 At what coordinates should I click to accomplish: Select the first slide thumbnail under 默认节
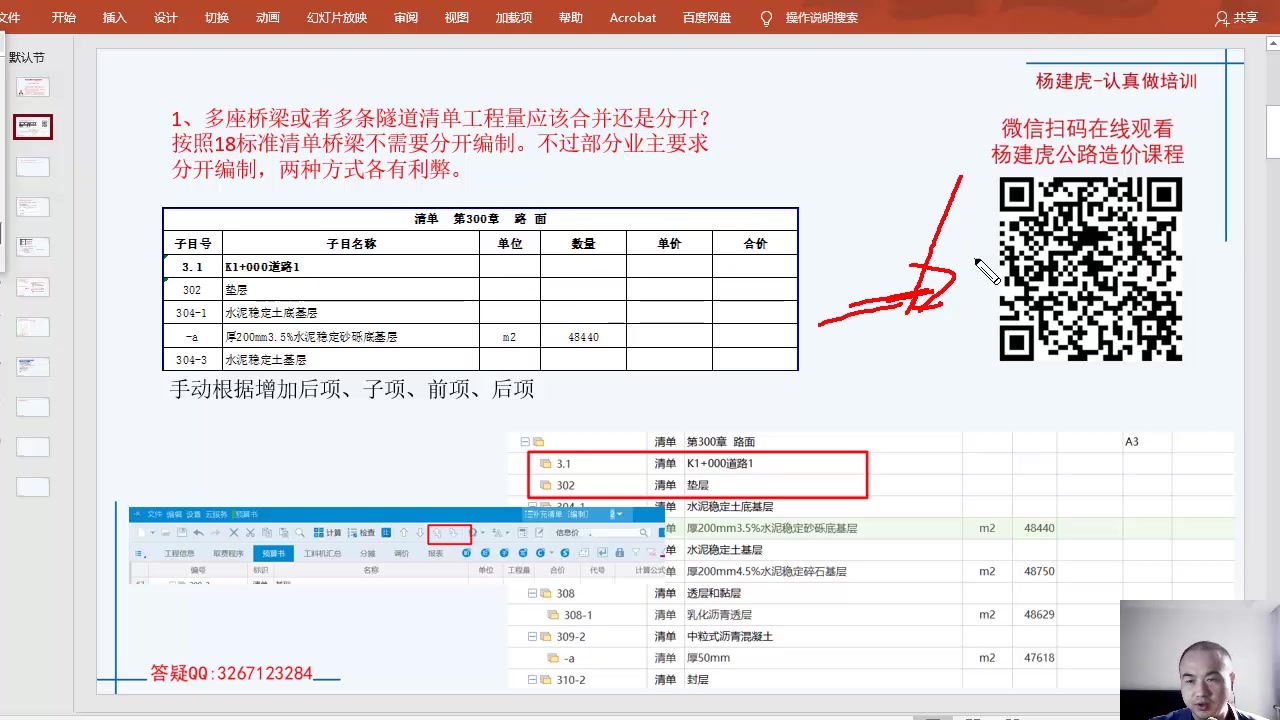coord(33,87)
